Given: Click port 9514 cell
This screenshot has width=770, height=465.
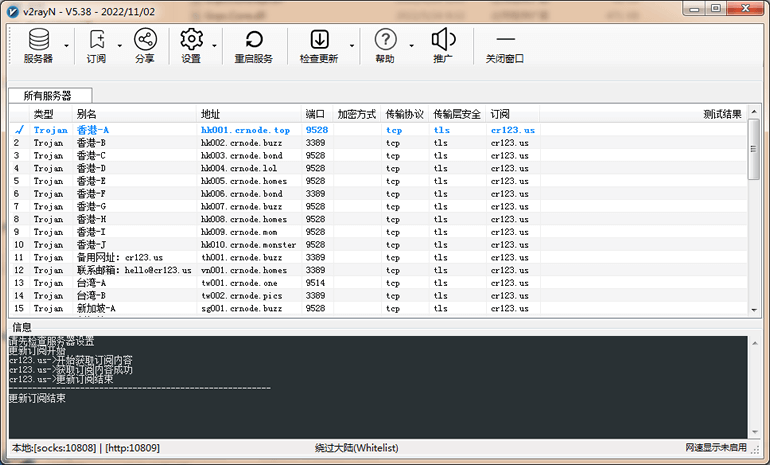Looking at the screenshot, I should (315, 283).
